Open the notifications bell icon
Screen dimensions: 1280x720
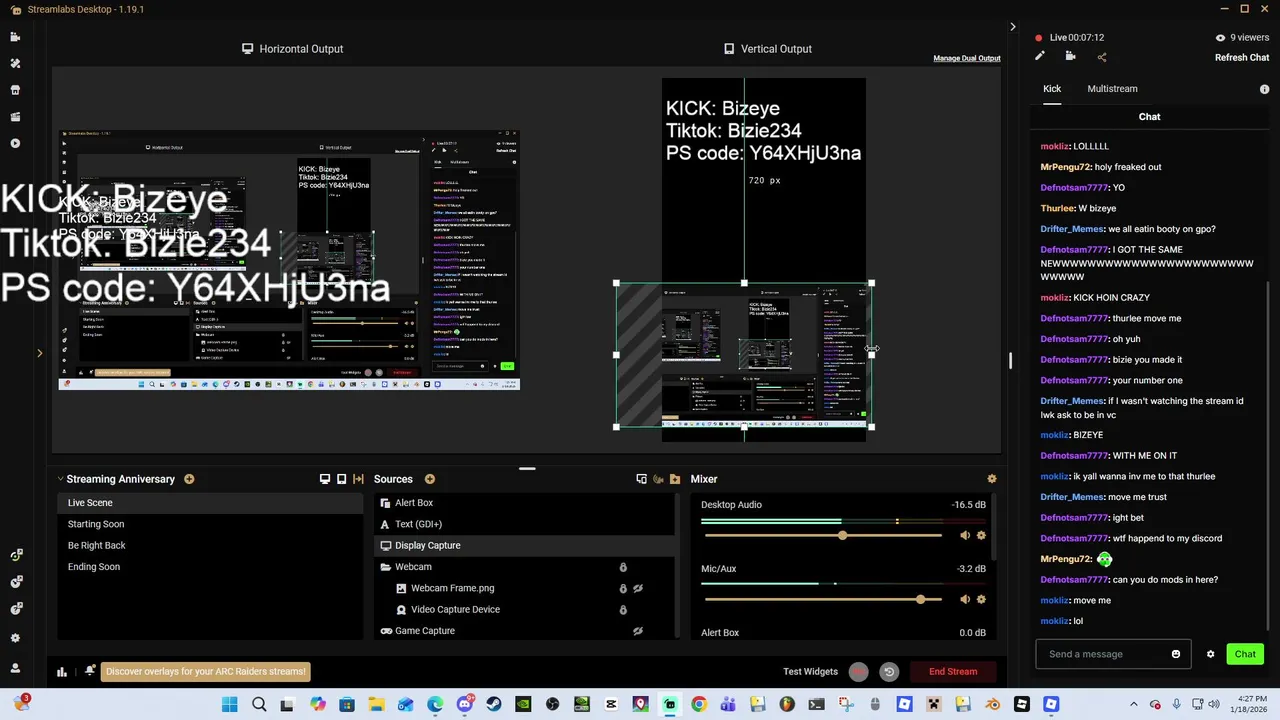click(90, 671)
